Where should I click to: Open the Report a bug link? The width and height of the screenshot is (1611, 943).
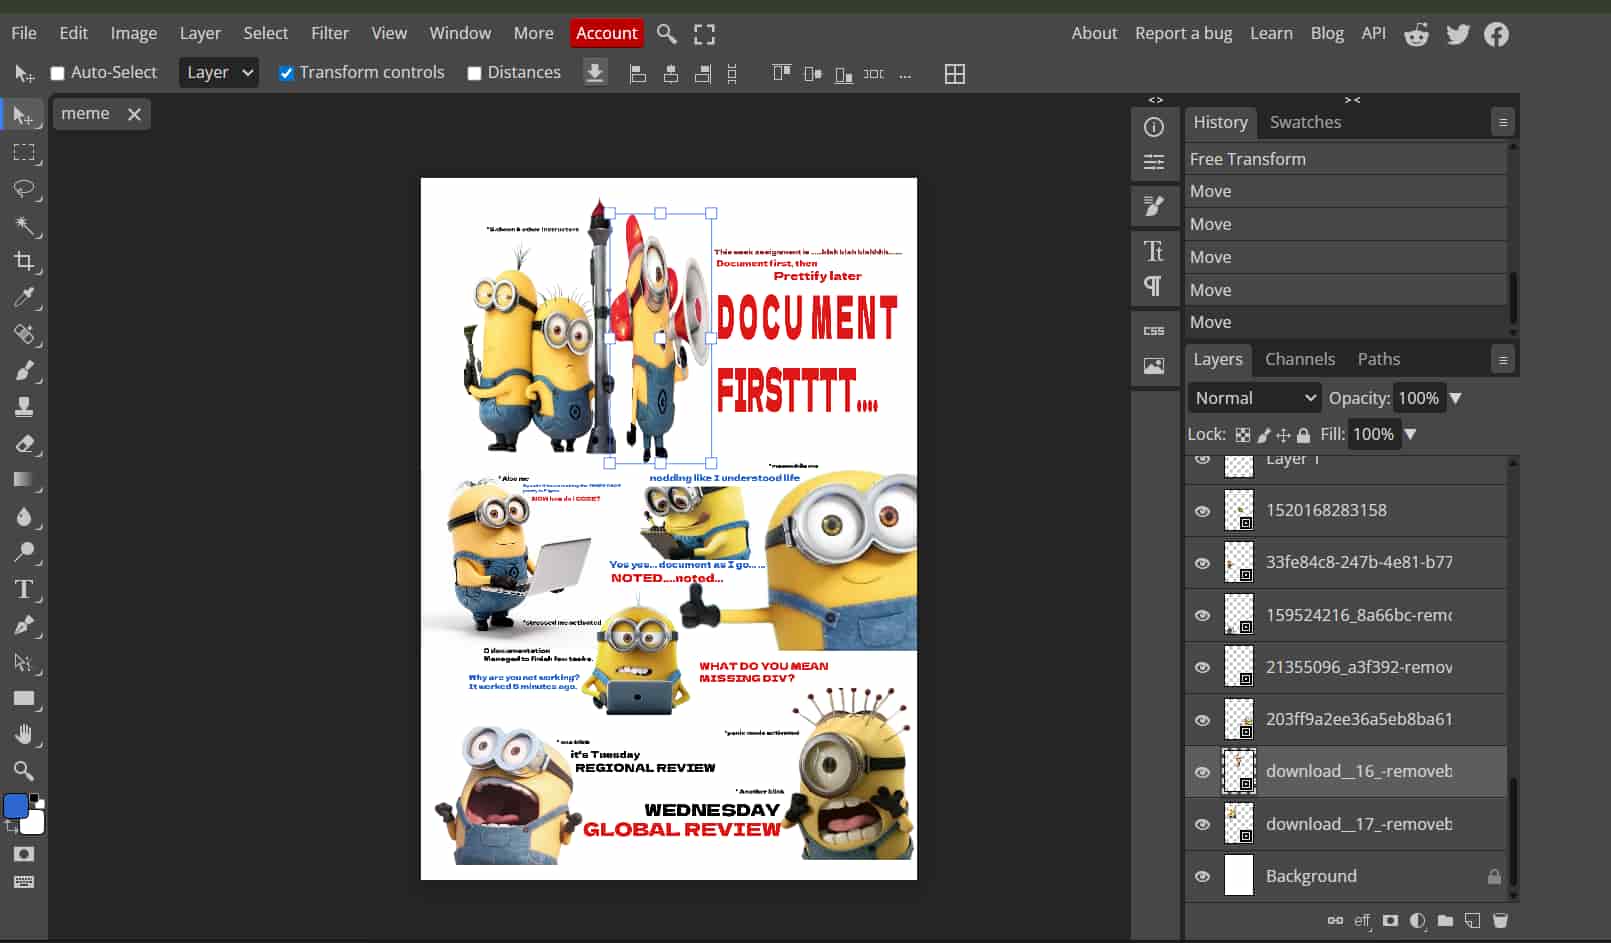[1183, 33]
